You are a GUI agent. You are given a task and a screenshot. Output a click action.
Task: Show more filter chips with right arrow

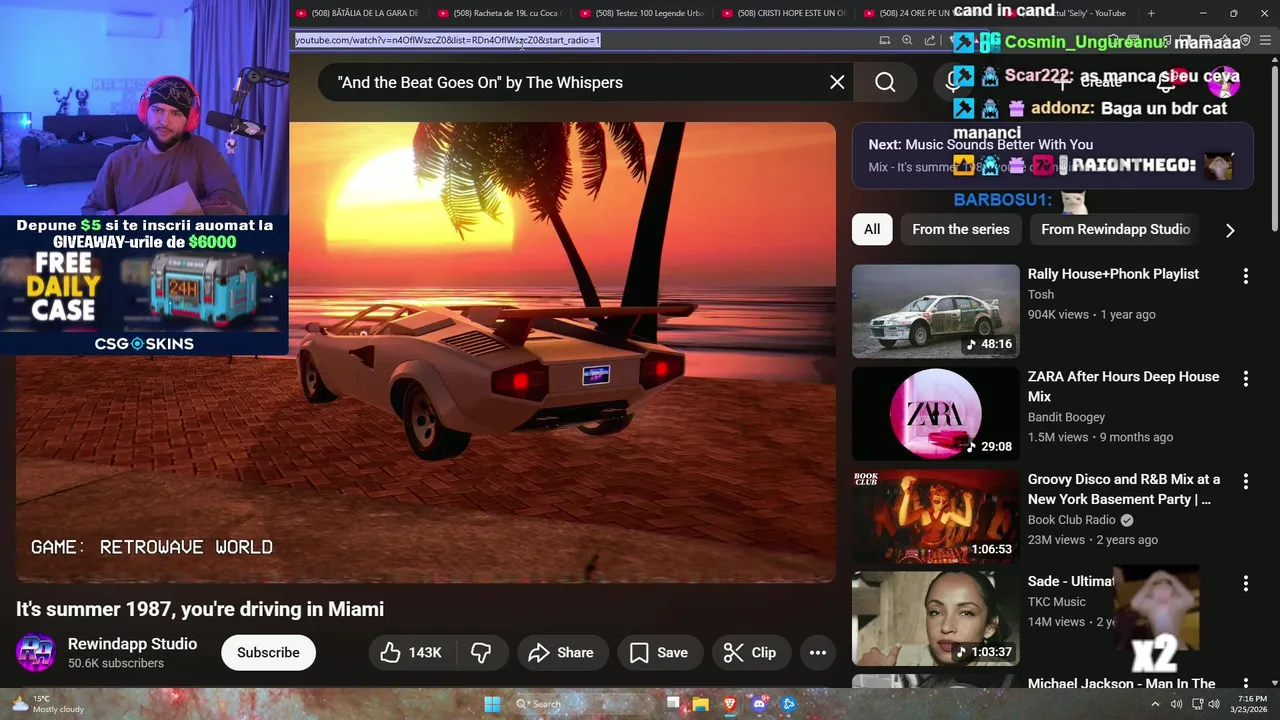(x=1230, y=230)
